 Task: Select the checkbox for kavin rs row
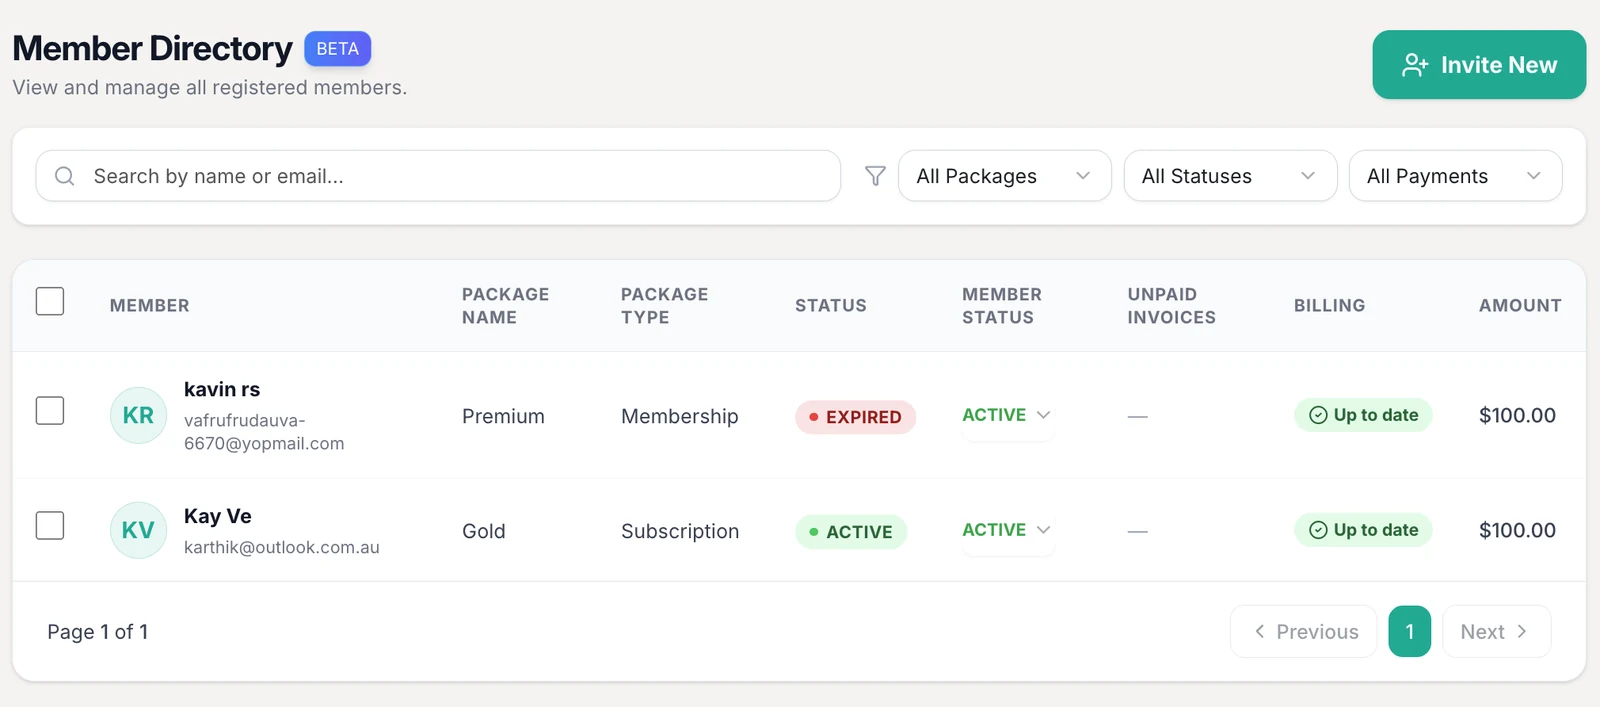[50, 410]
